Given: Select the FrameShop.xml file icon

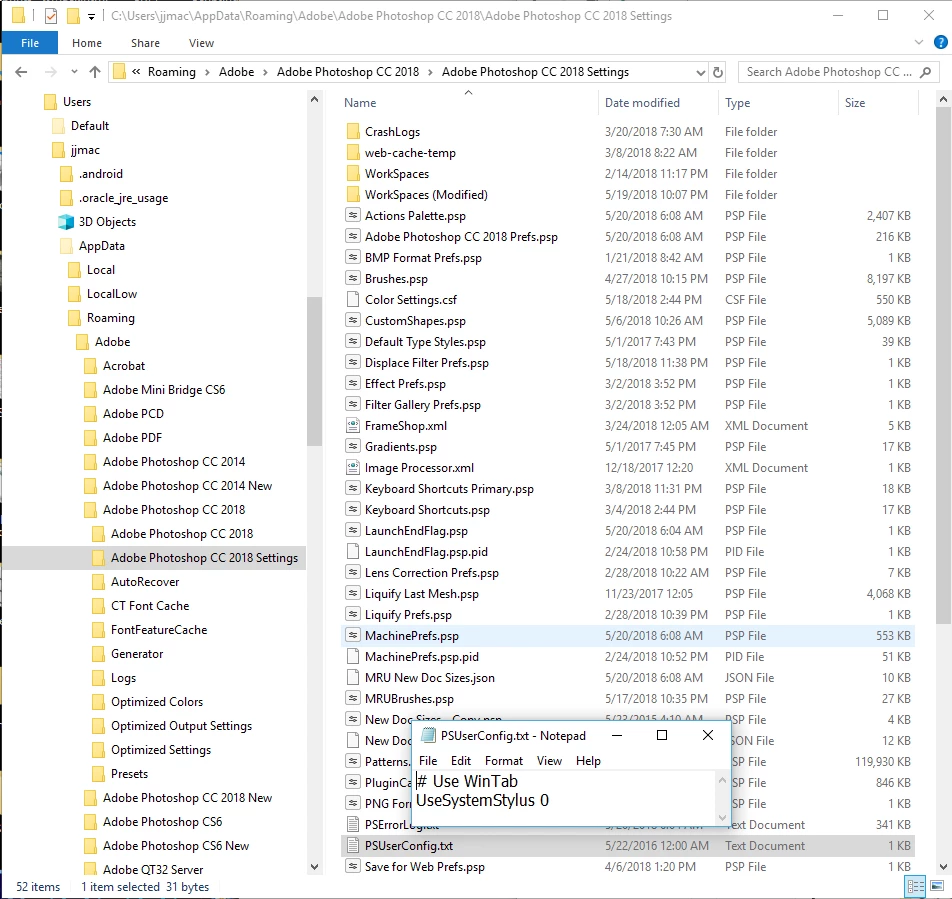Looking at the screenshot, I should [353, 426].
